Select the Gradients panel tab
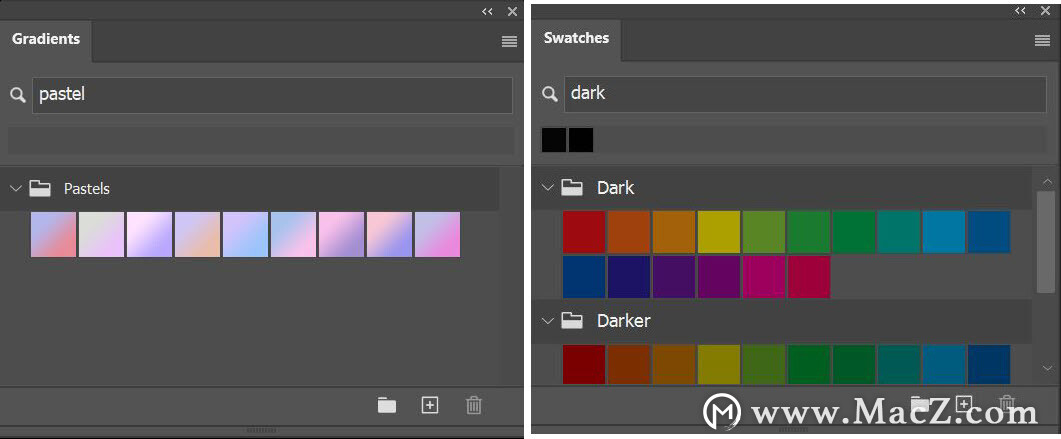 coord(46,39)
